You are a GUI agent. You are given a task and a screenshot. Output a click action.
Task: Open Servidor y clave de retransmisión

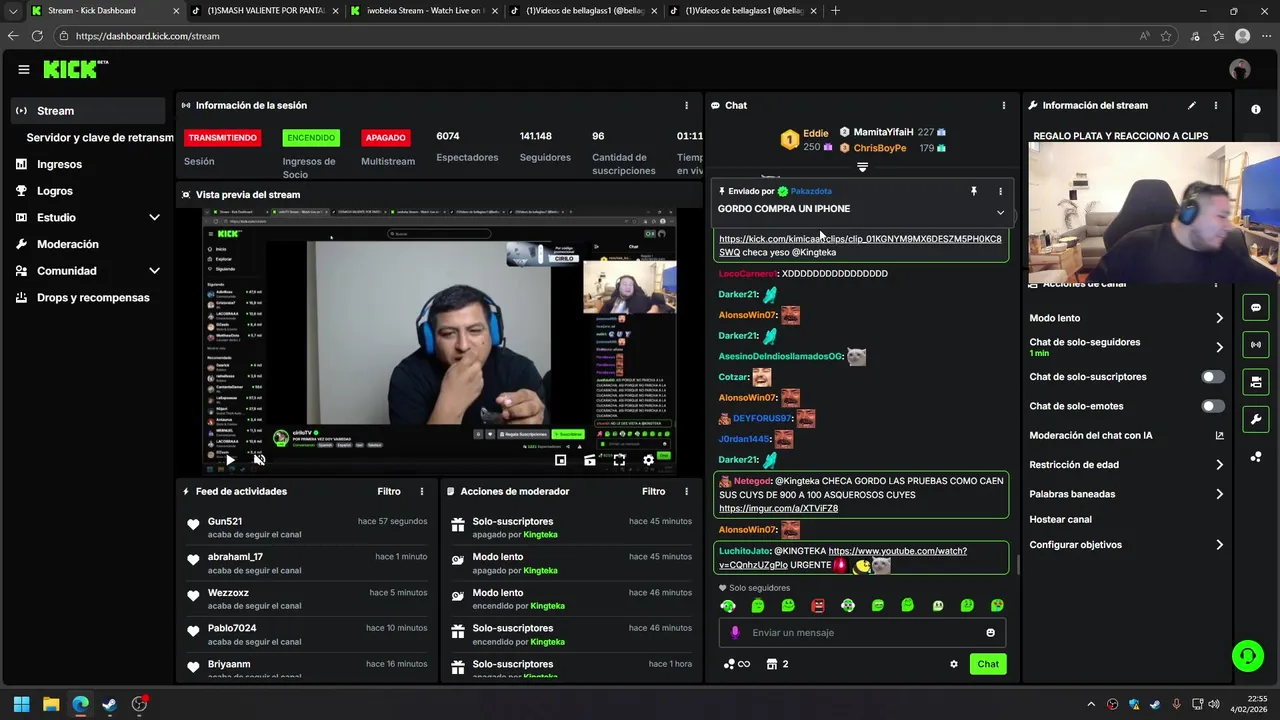pos(99,138)
